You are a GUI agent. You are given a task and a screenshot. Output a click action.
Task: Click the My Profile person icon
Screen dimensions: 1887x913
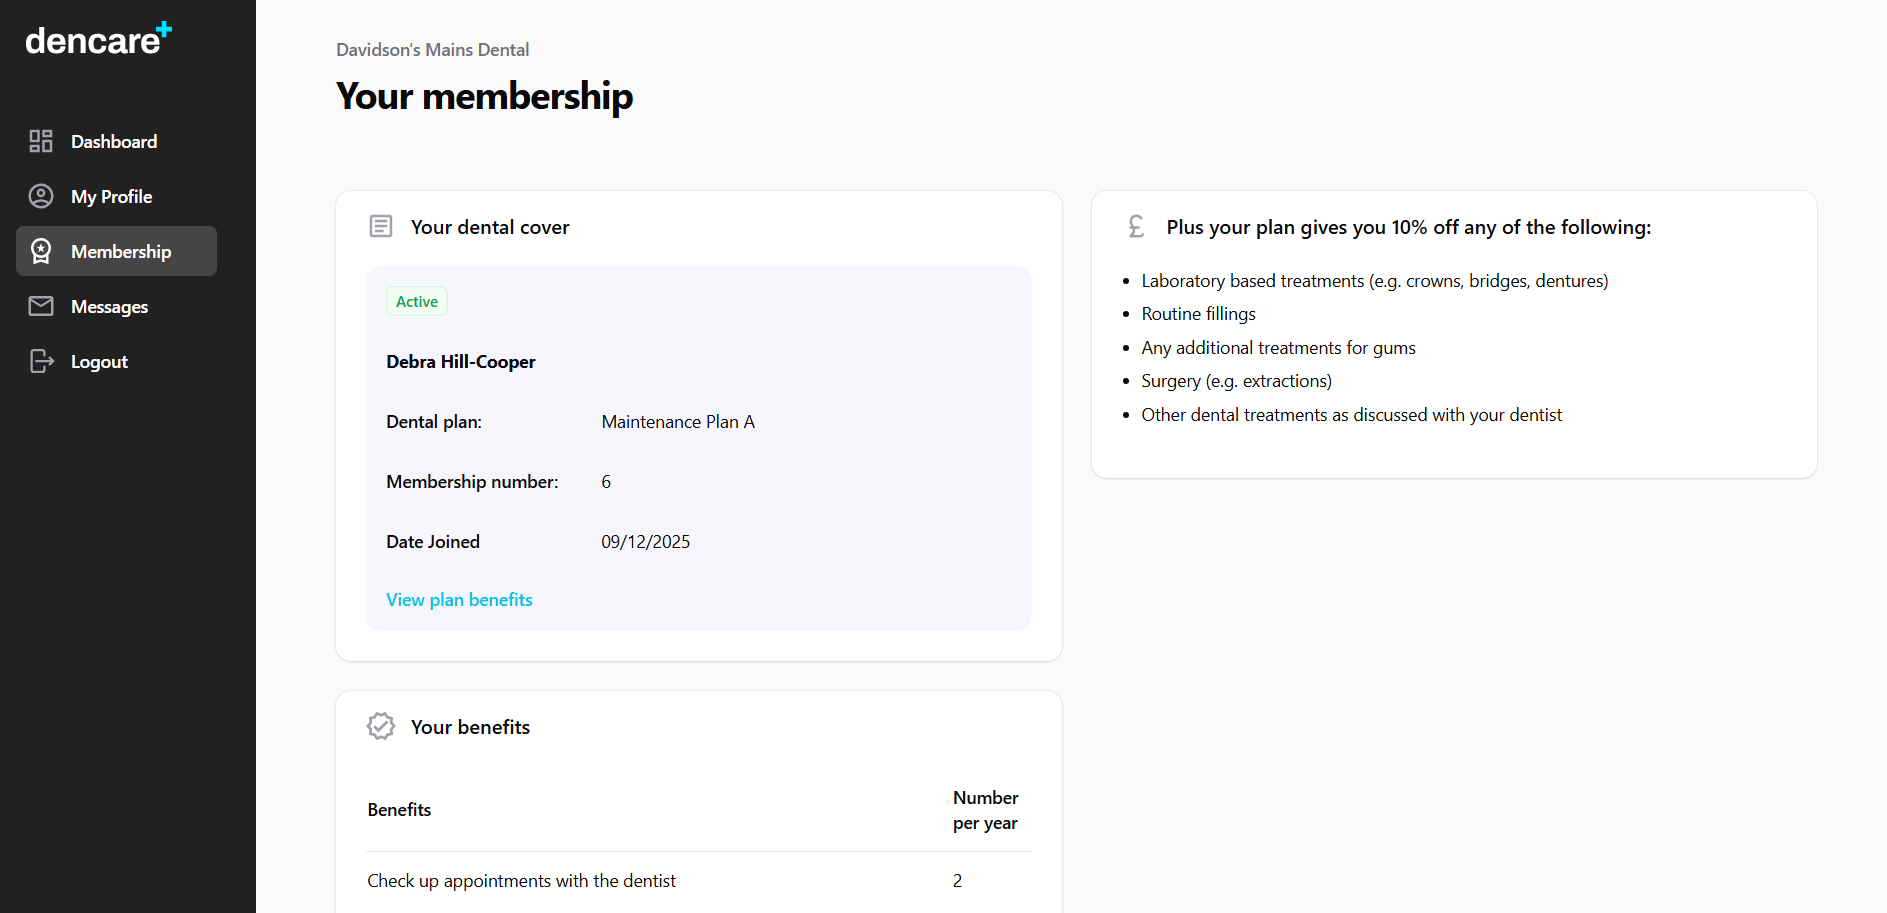point(41,196)
